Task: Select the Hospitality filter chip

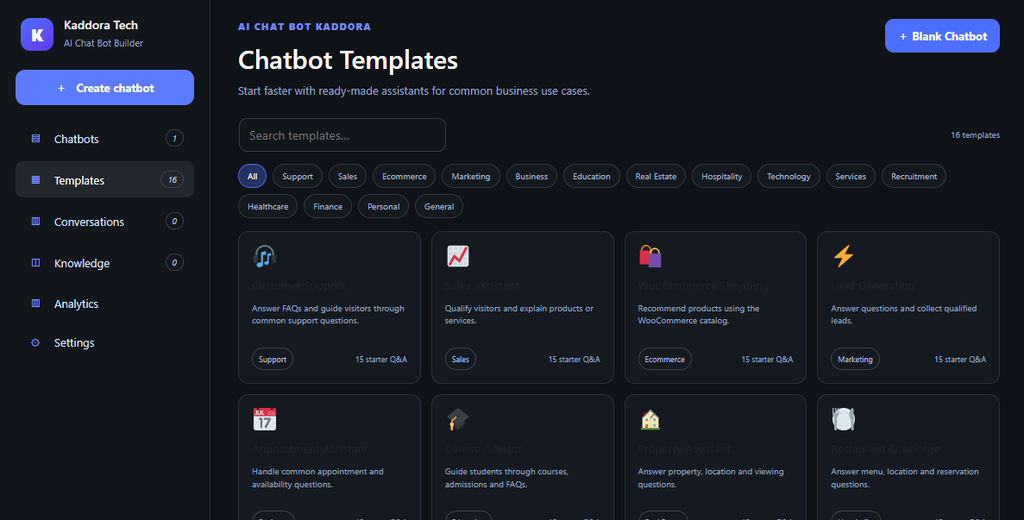Action: pos(722,176)
